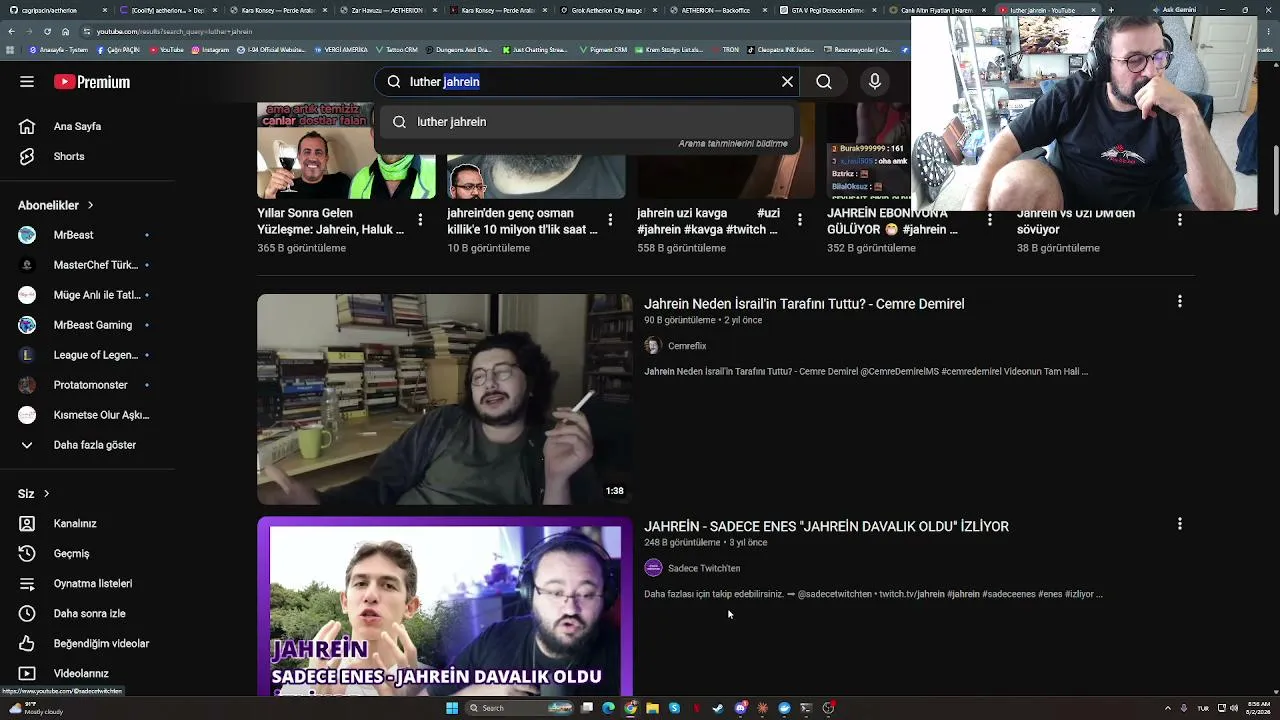
Task: Open the YouTube hamburger guide menu
Action: click(27, 82)
